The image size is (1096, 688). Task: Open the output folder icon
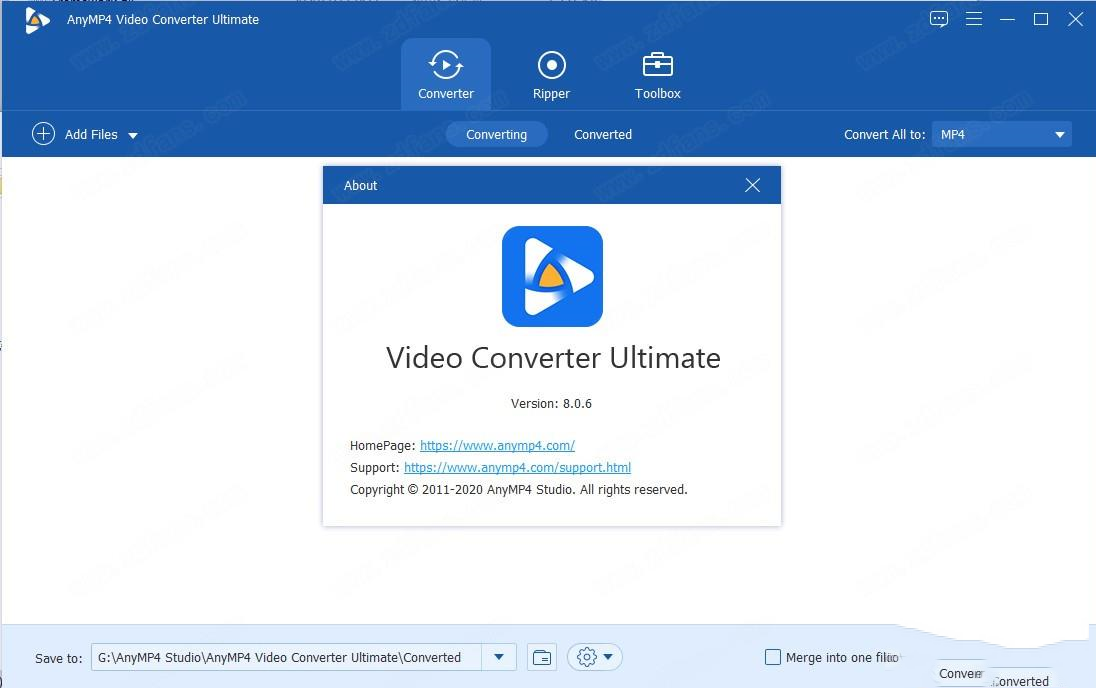click(x=542, y=657)
